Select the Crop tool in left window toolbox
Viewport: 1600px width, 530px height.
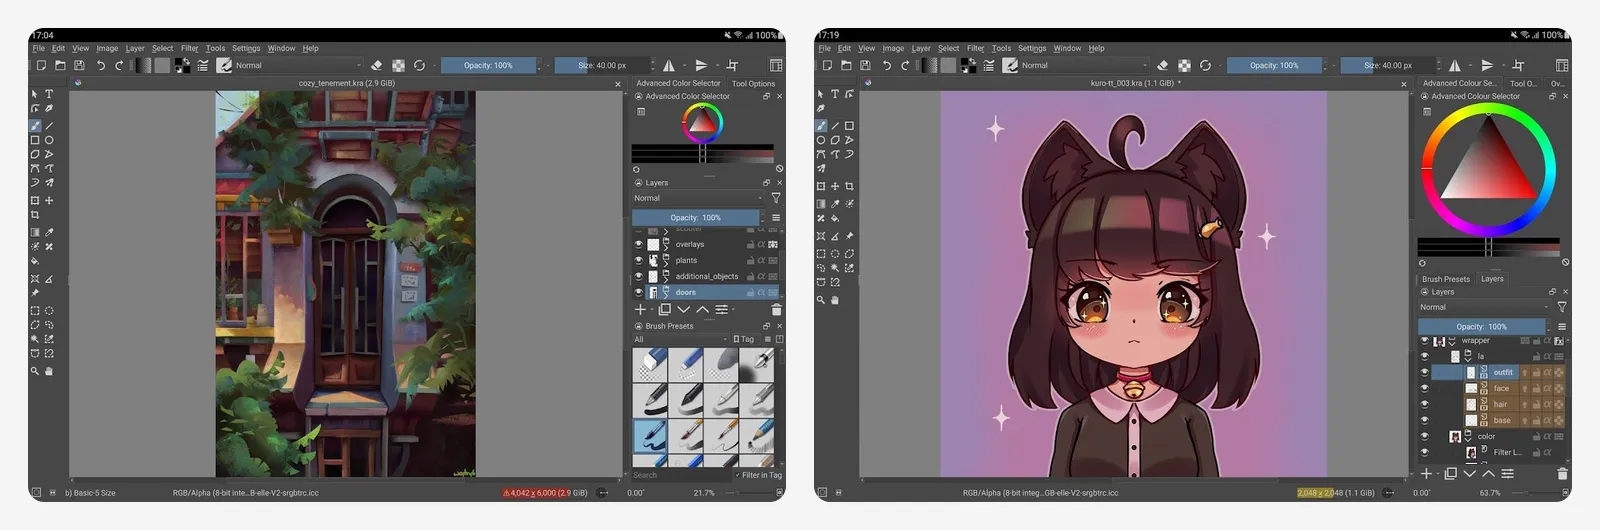click(35, 215)
